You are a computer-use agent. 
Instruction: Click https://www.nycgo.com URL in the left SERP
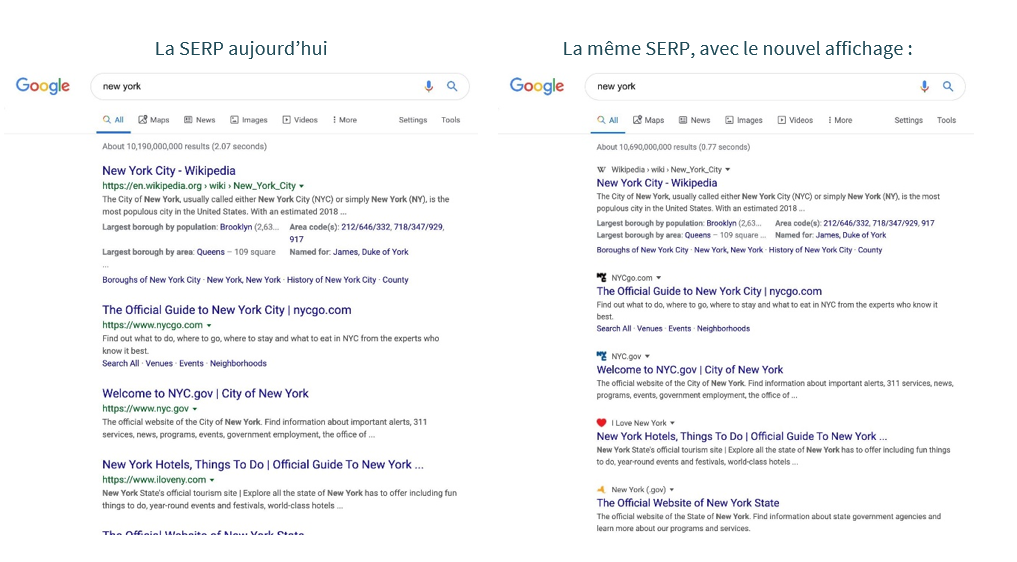pos(152,325)
